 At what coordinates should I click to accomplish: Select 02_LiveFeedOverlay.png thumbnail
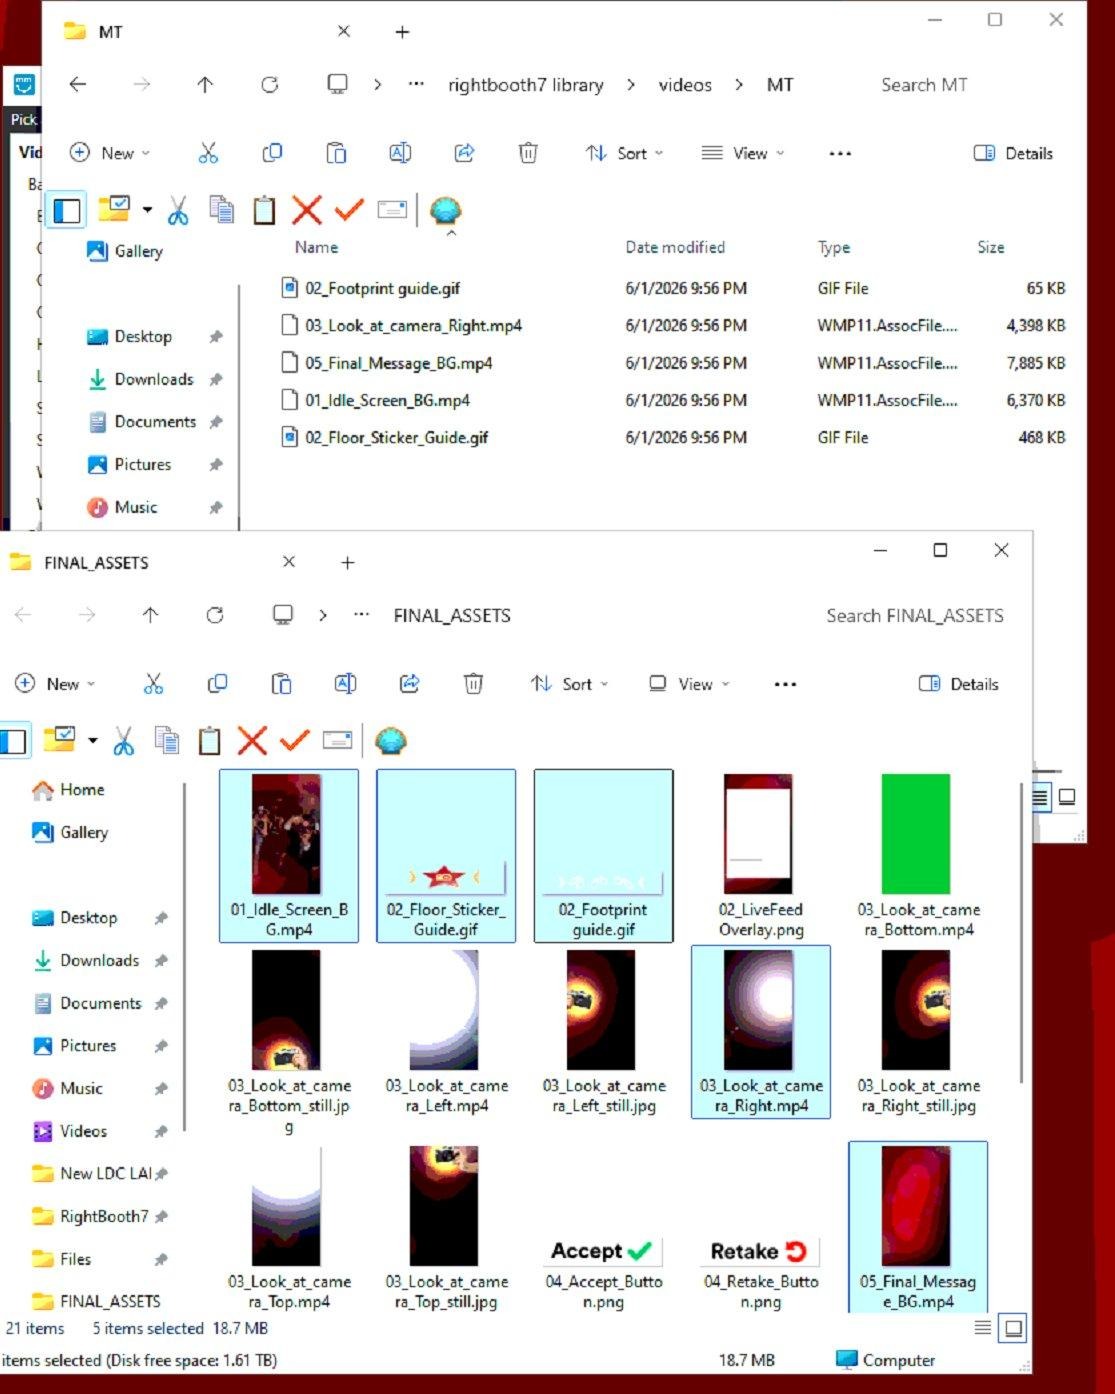coord(760,856)
